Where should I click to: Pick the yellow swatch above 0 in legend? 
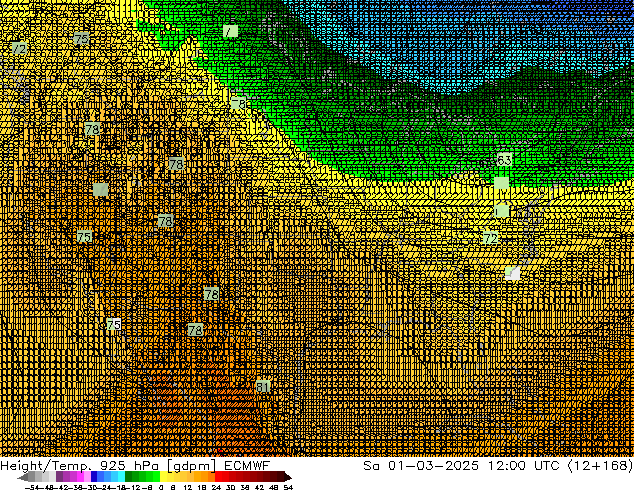pos(164,477)
